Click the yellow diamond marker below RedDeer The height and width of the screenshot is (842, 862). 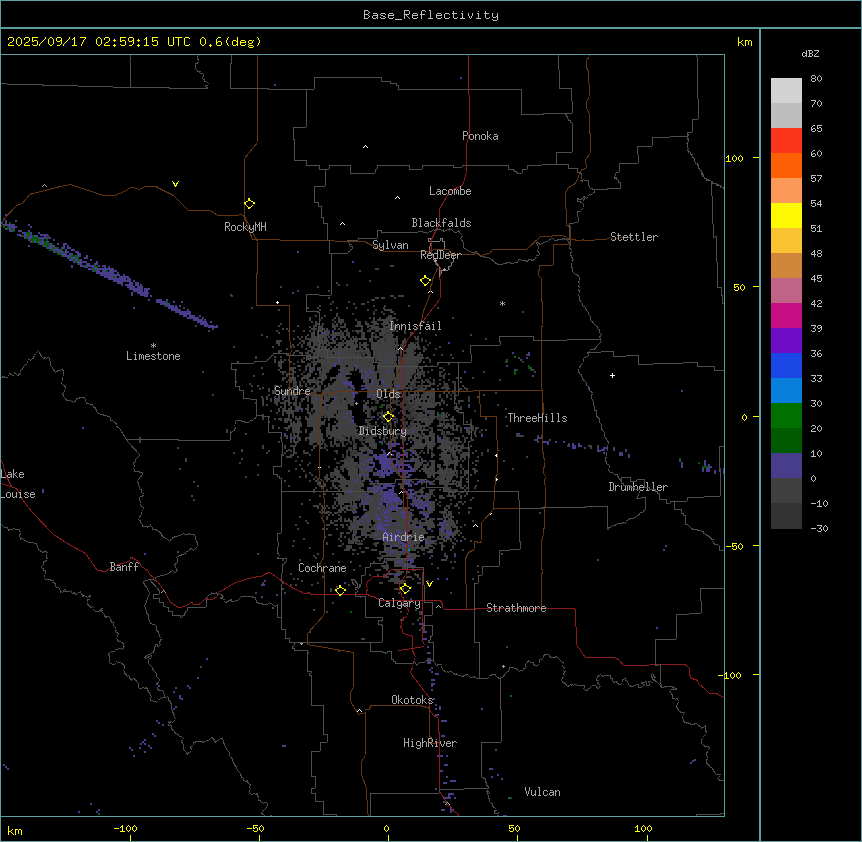(425, 281)
